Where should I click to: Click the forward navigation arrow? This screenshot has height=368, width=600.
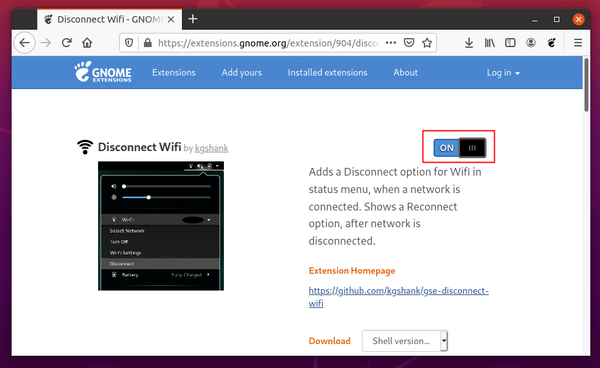coord(46,43)
